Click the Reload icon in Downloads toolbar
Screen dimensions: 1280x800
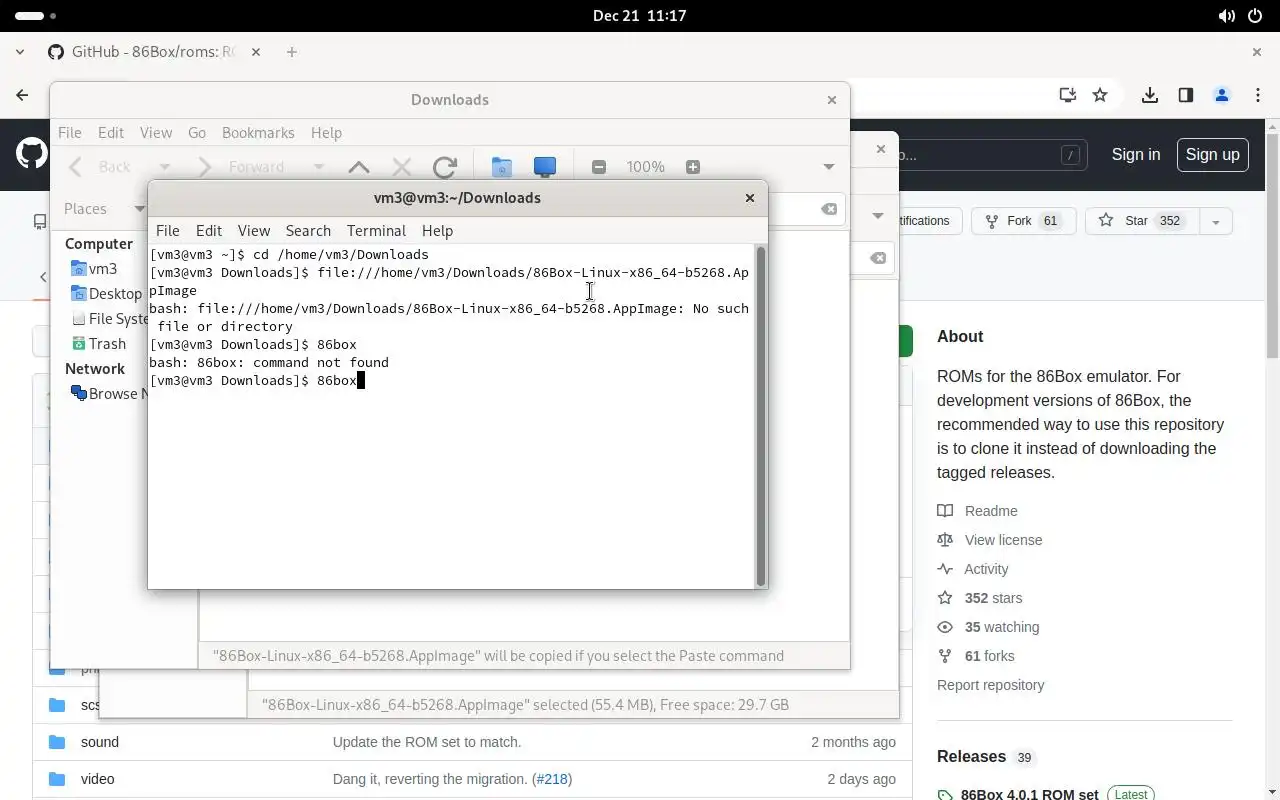pyautogui.click(x=445, y=167)
